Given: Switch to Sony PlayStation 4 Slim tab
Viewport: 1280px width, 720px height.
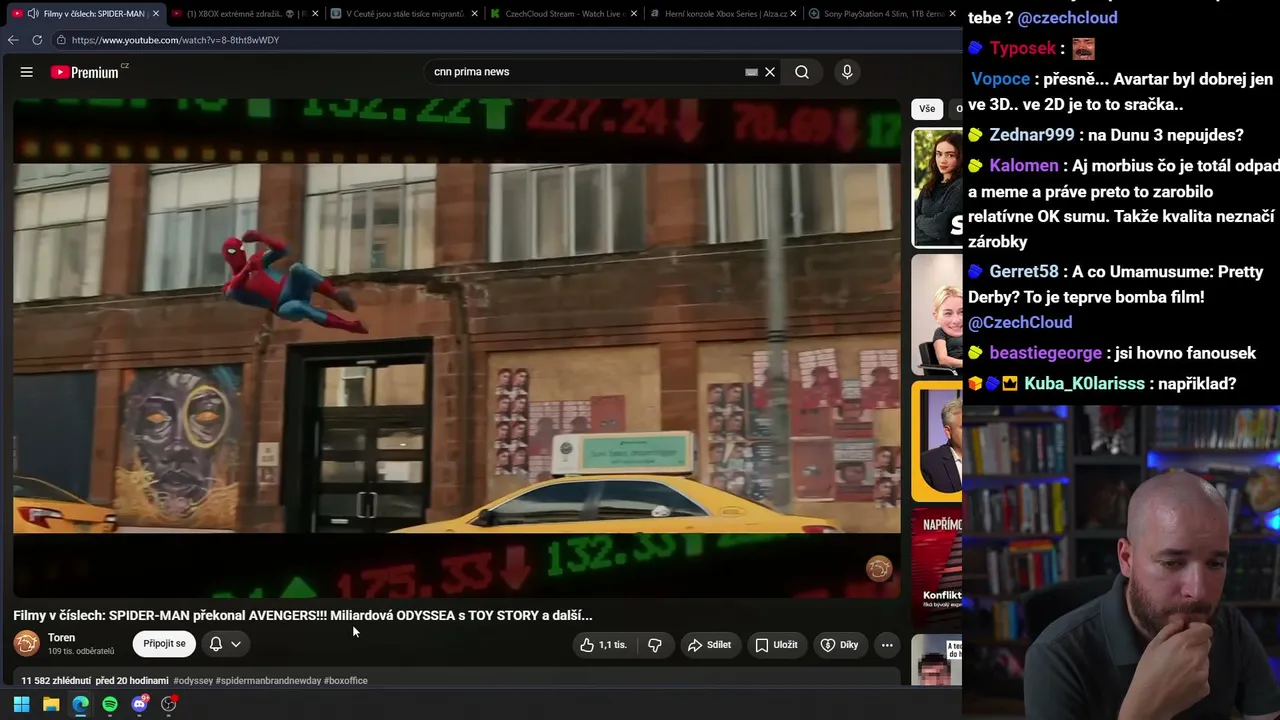Looking at the screenshot, I should pyautogui.click(x=882, y=14).
